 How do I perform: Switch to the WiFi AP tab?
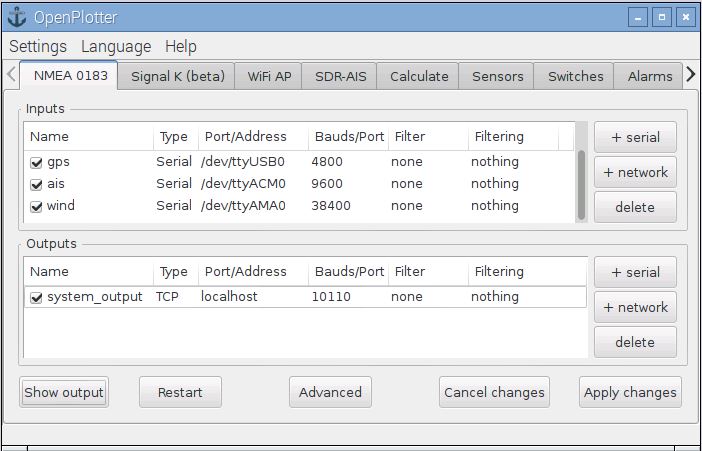coord(270,77)
